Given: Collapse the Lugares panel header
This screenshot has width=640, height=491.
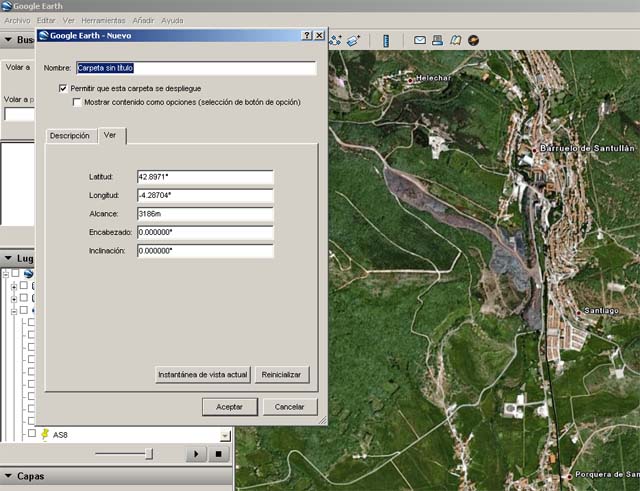Looking at the screenshot, I should [x=9, y=258].
